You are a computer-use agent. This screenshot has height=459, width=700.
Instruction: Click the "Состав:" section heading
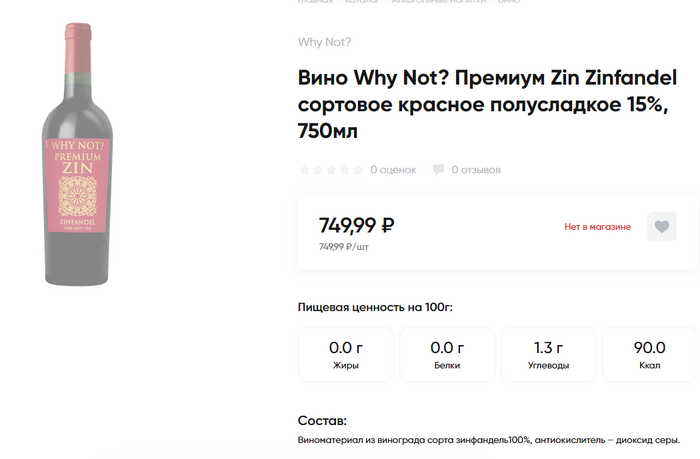coord(322,421)
